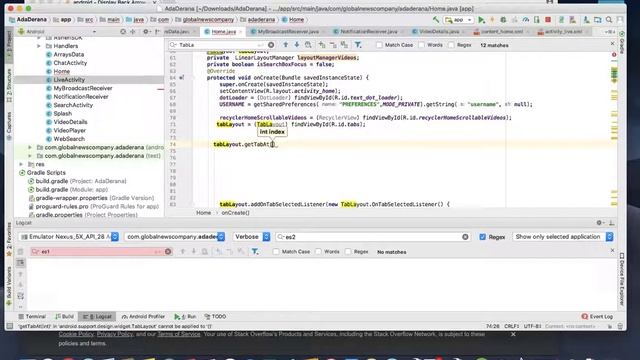This screenshot has height=360, width=640.
Task: Select VideoPlayer class in project tree
Action: click(69, 130)
